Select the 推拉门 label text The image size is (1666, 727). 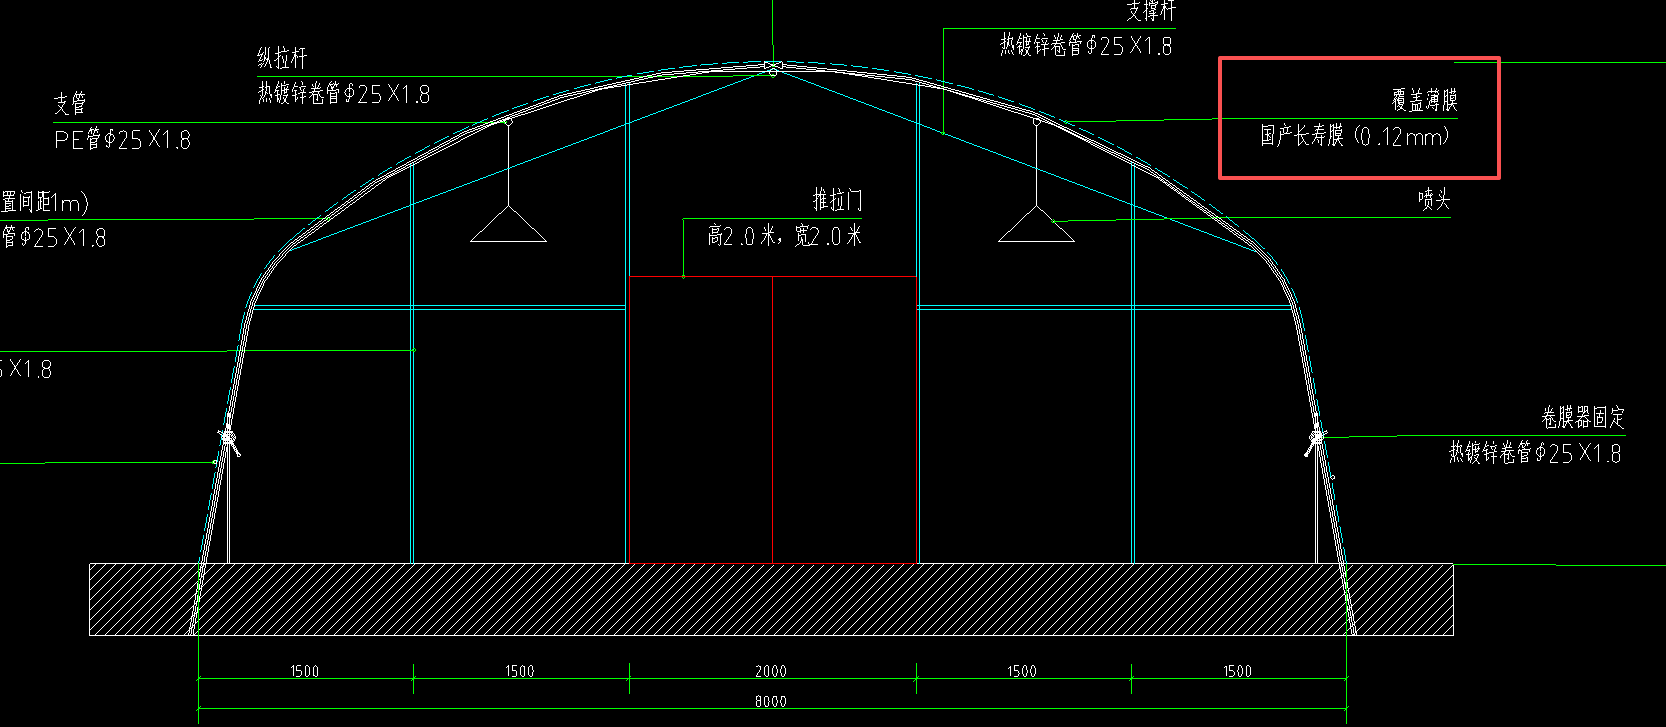point(837,200)
